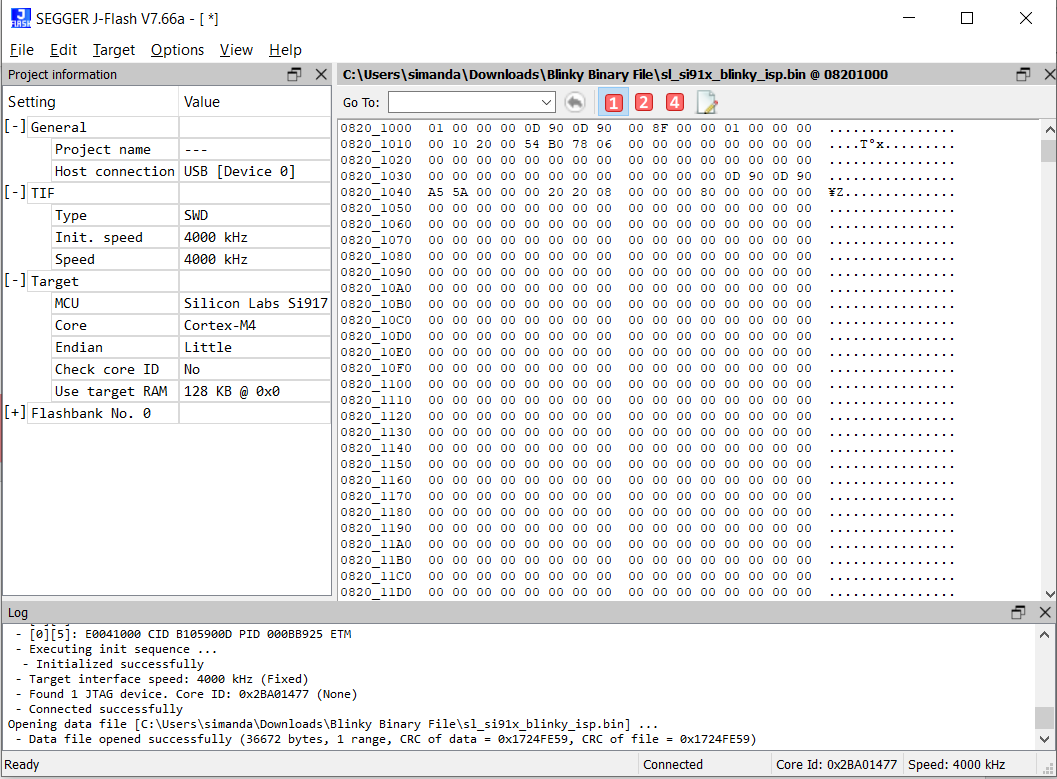
Task: Undock the Log panel
Action: point(1019,612)
